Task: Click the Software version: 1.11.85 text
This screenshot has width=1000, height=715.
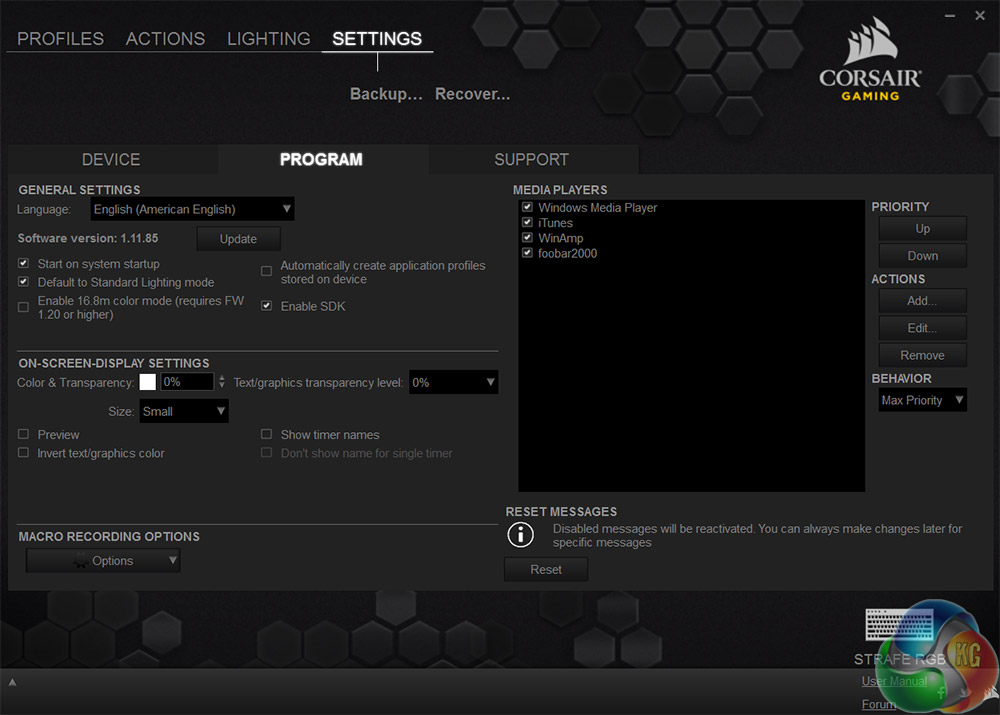Action: click(x=88, y=238)
